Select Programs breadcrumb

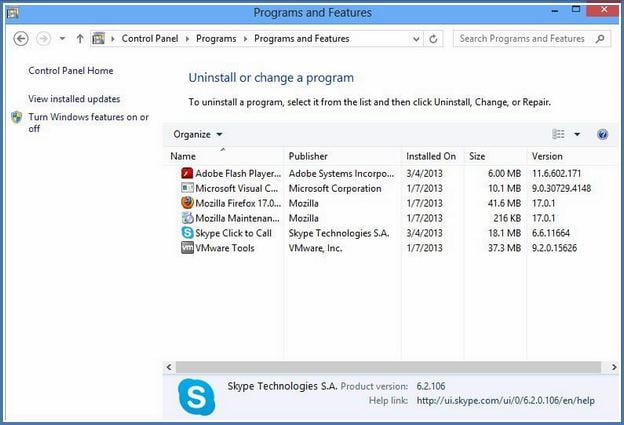point(216,39)
